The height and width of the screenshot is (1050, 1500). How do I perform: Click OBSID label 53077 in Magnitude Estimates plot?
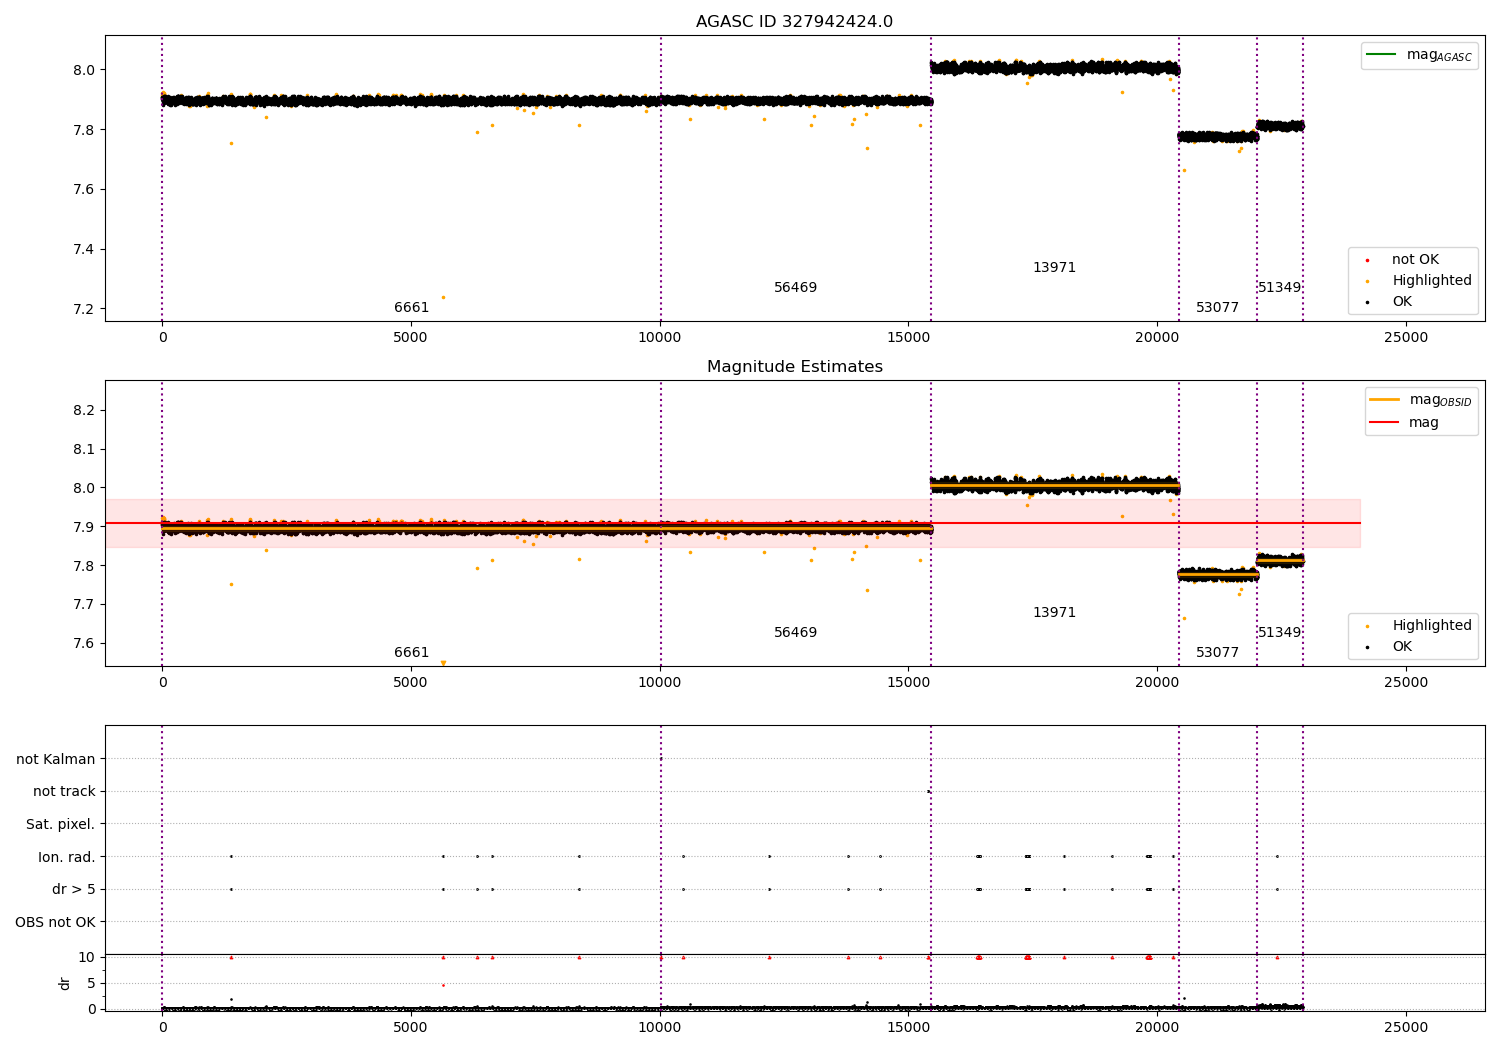(x=1217, y=652)
